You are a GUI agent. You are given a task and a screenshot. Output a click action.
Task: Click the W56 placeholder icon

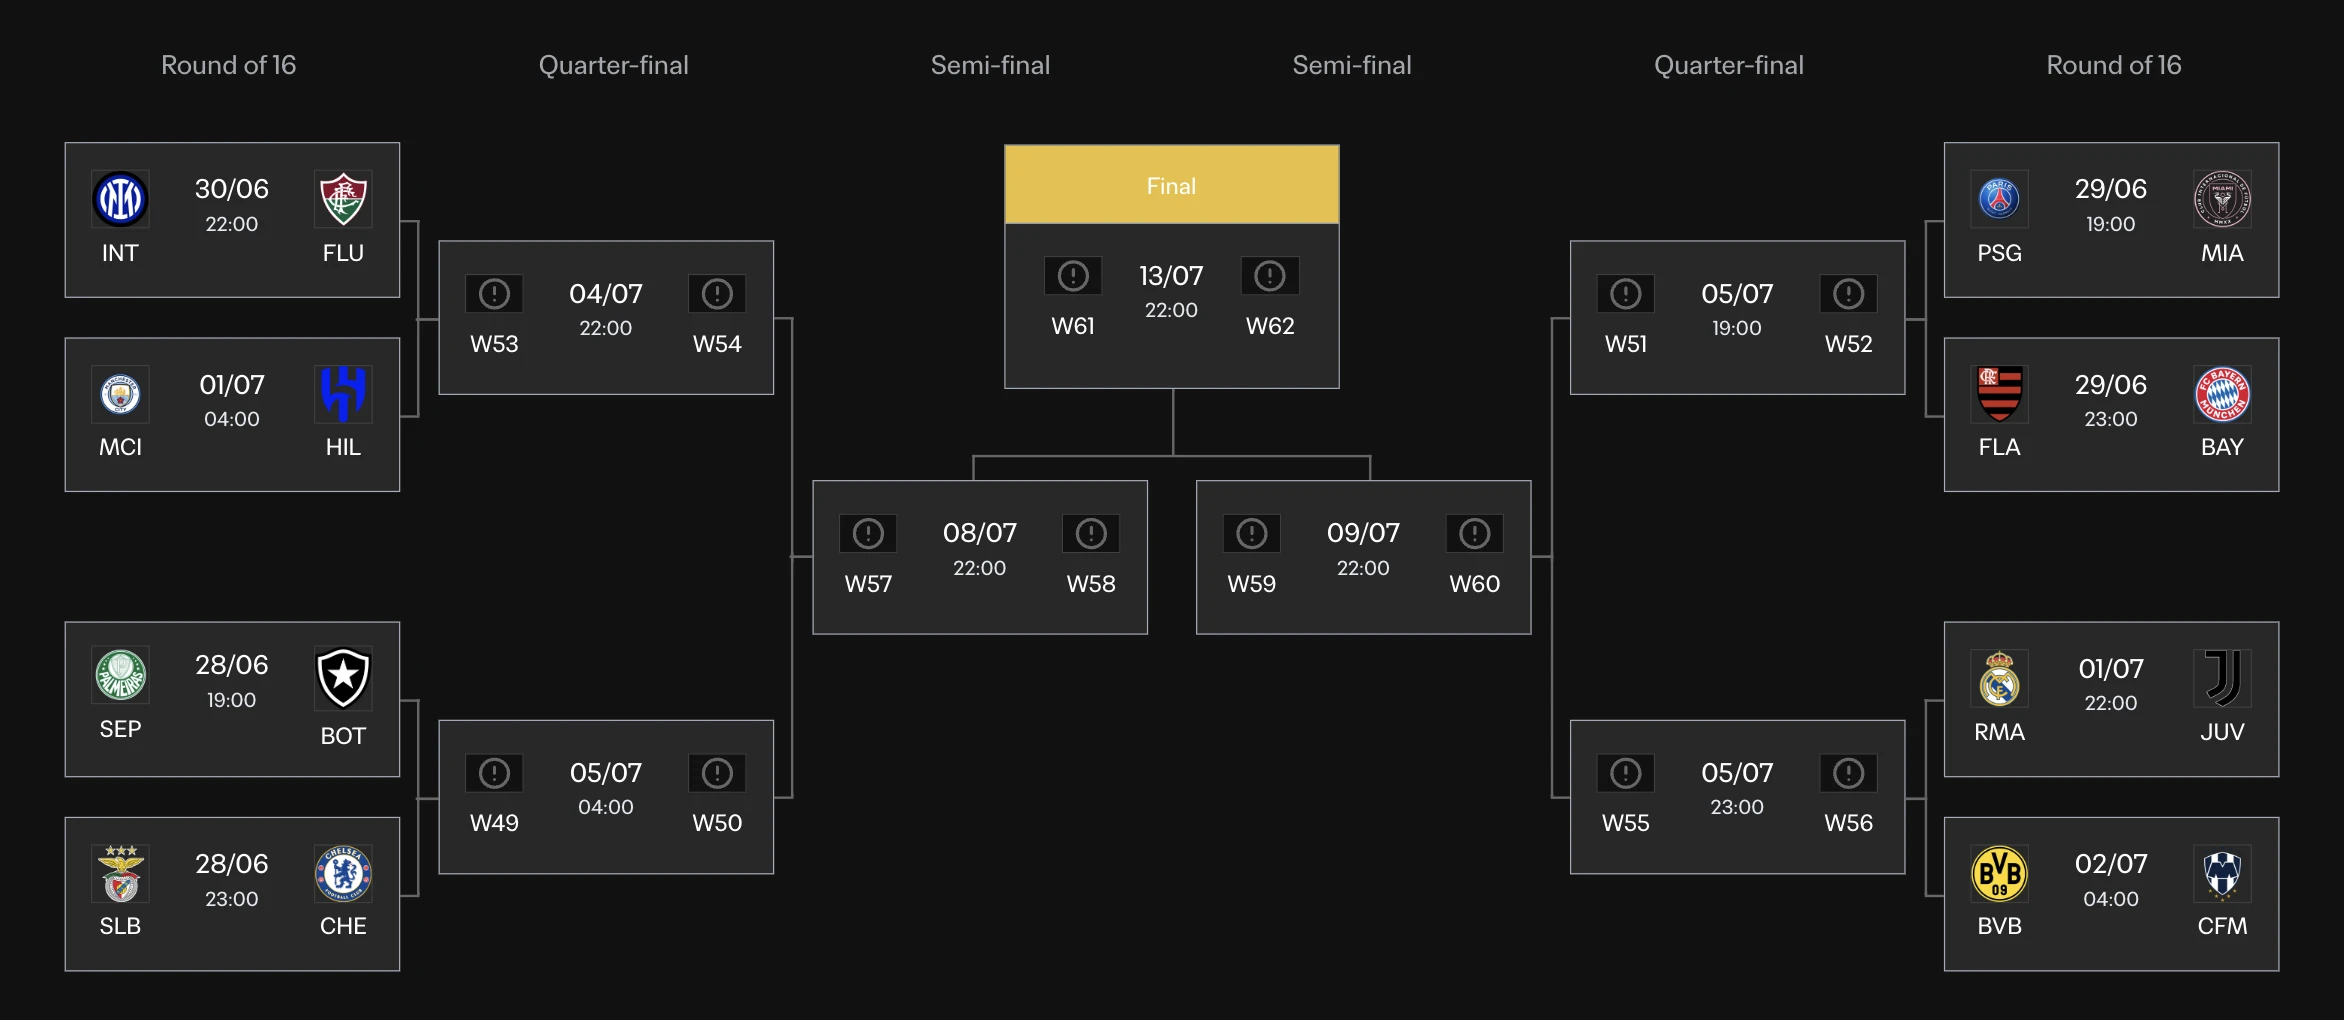1849,773
